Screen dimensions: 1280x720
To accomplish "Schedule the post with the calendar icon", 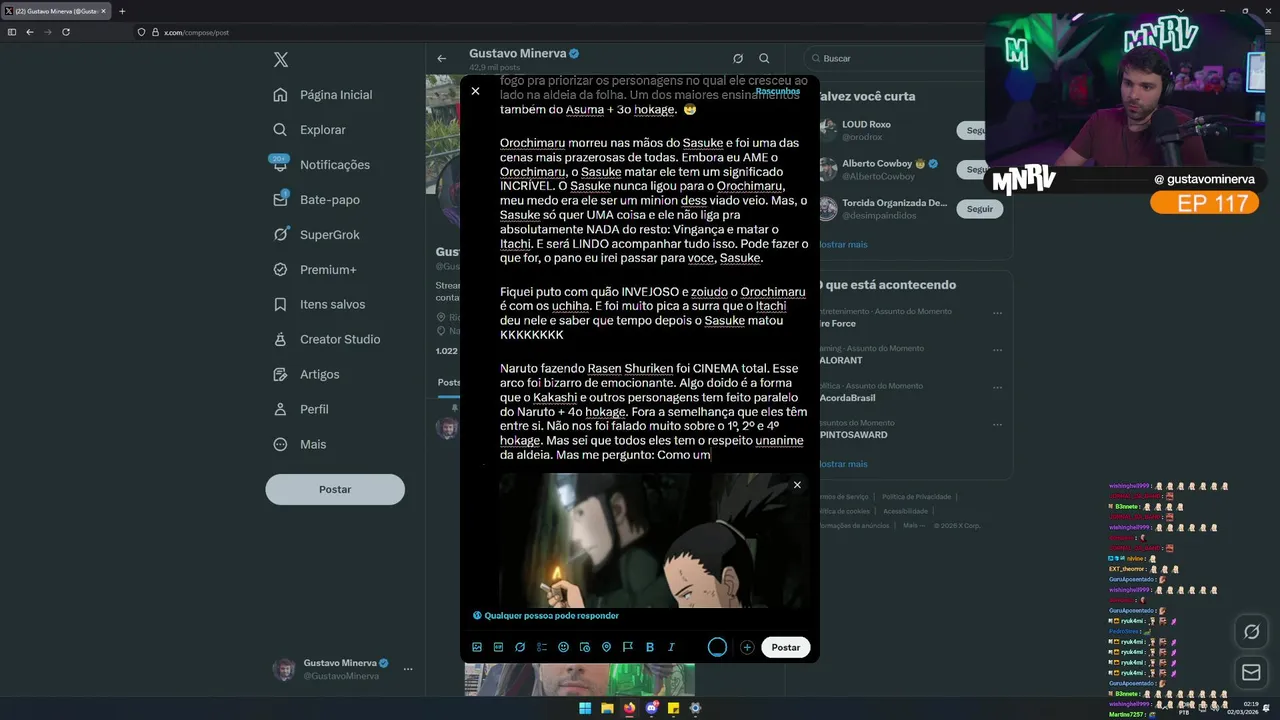I will 585,647.
